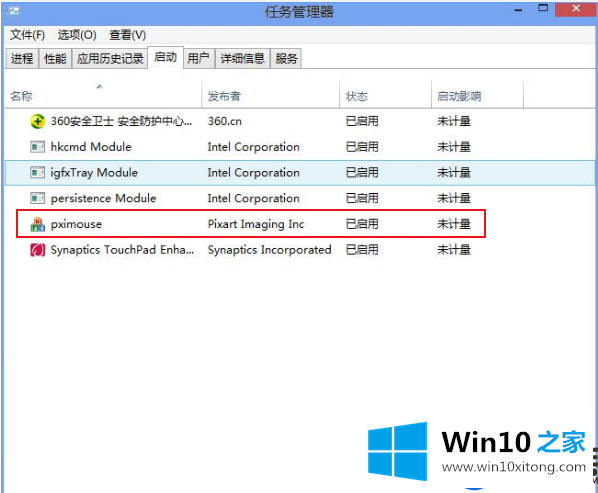The width and height of the screenshot is (598, 493).
Task: Click 未计量 impact in Synaptics TouchPad row
Action: tap(454, 250)
